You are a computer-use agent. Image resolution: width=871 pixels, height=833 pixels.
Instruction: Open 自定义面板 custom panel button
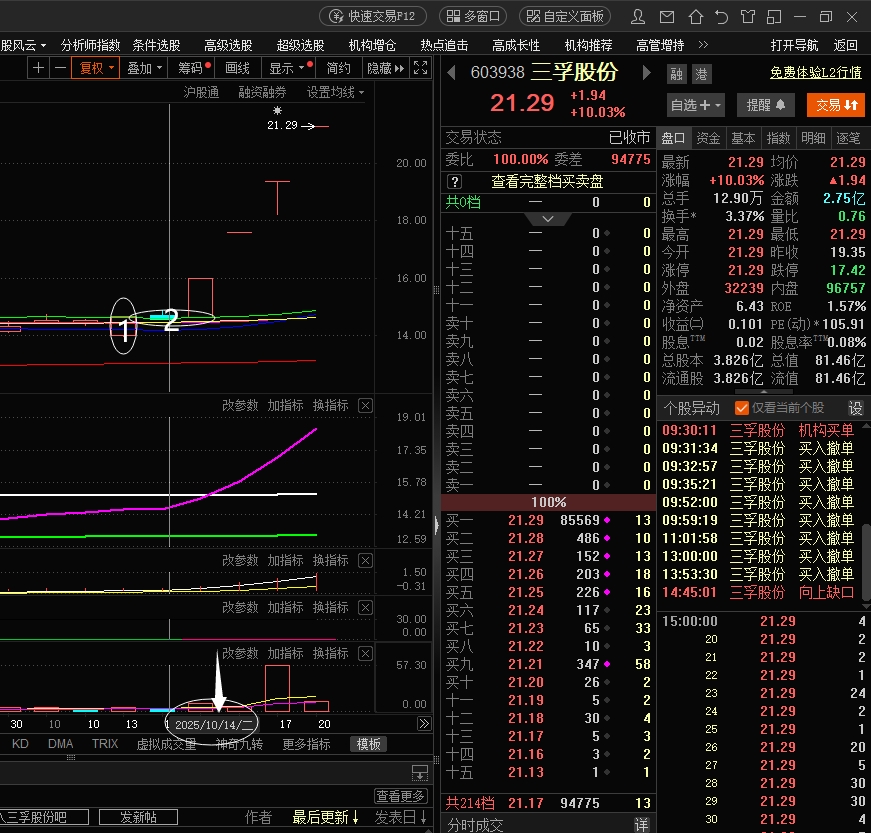coord(565,16)
